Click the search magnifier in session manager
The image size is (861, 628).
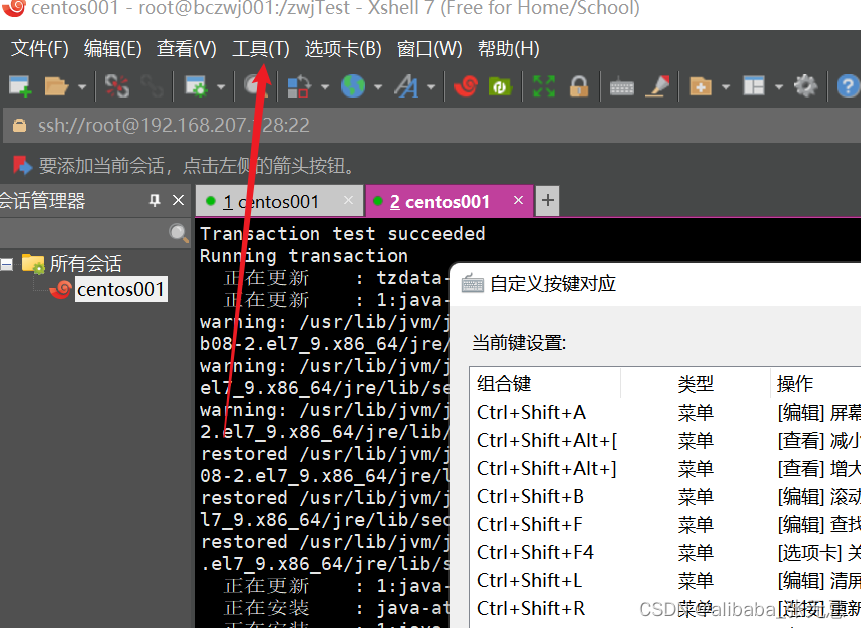point(178,232)
